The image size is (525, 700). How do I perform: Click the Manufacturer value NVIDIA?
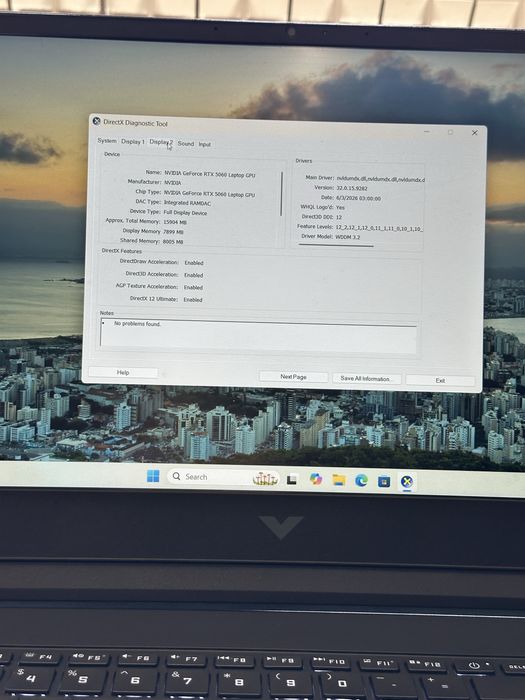(x=172, y=183)
